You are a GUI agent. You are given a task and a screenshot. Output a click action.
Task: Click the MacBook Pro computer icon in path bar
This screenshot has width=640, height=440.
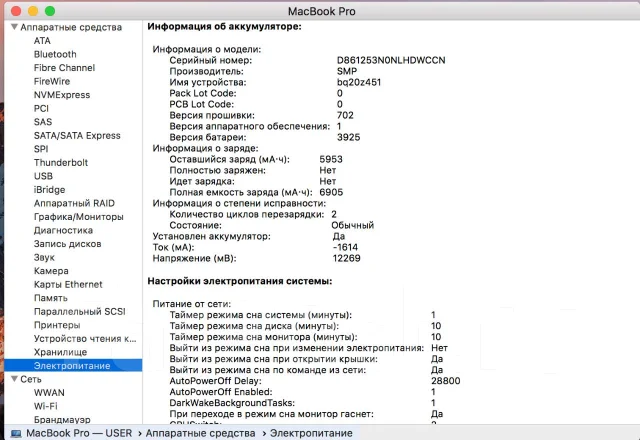[x=16, y=433]
